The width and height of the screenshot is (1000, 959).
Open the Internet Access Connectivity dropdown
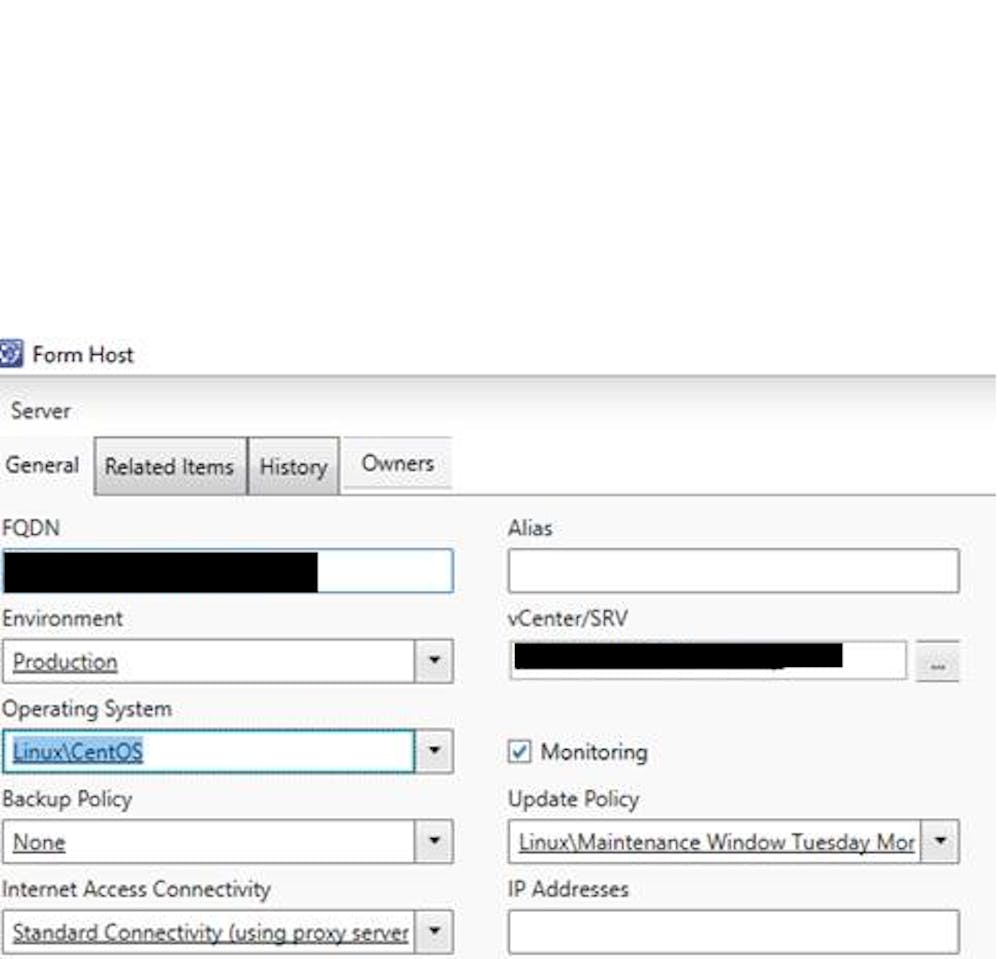[435, 931]
